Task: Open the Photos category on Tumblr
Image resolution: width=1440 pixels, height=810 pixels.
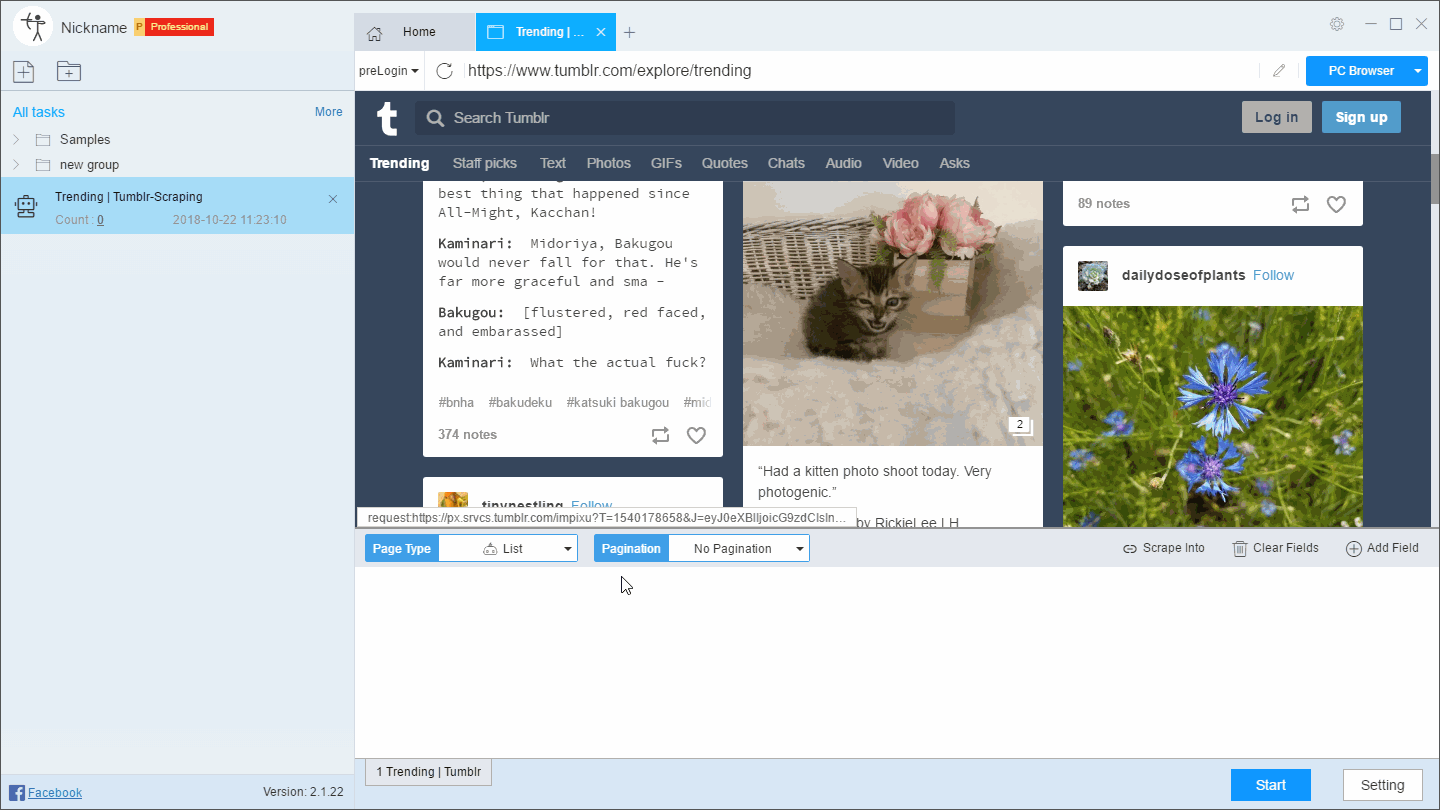Action: 609,163
